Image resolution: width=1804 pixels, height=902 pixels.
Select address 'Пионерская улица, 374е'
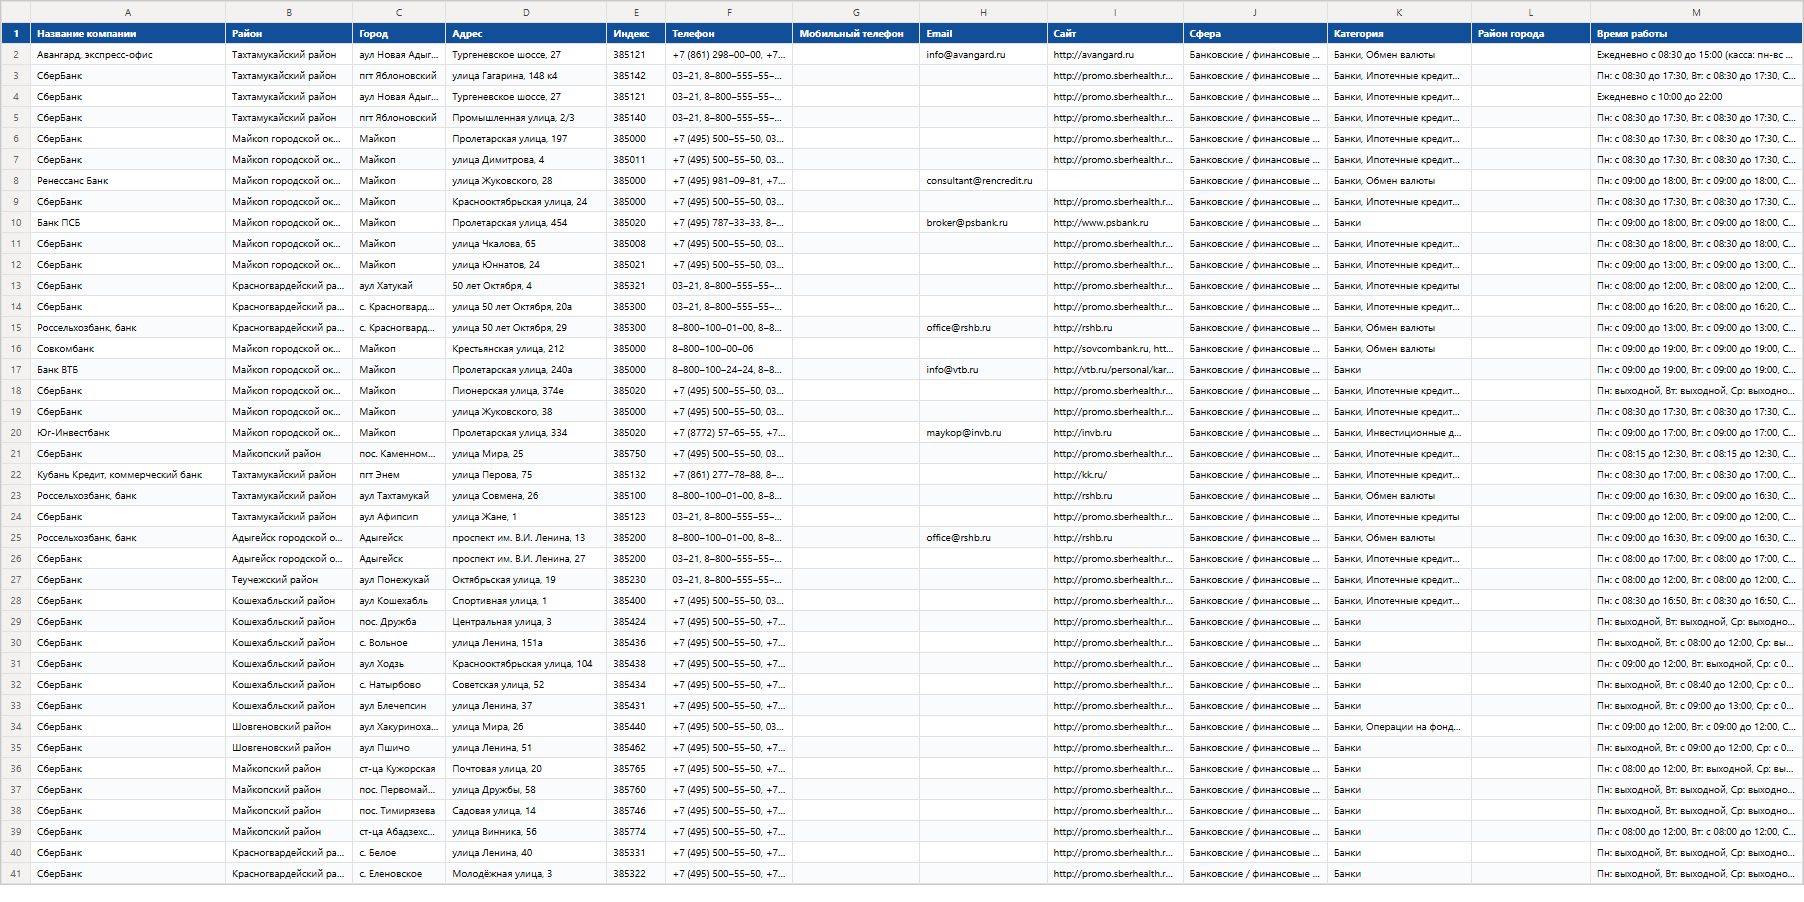pyautogui.click(x=526, y=391)
